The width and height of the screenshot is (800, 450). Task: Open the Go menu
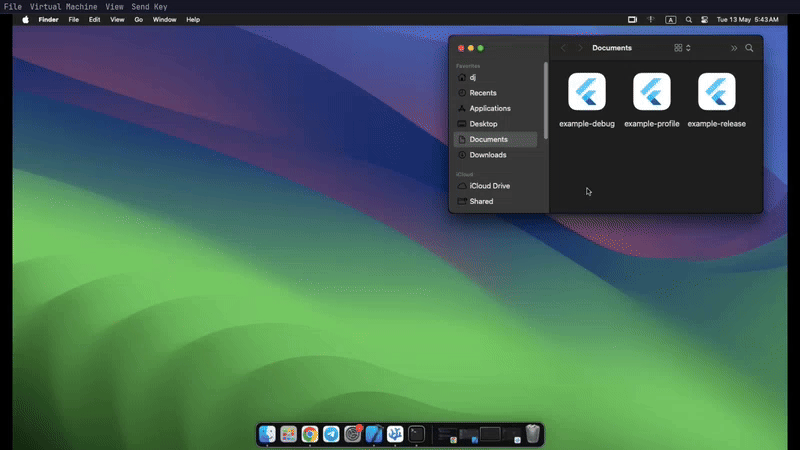coord(138,19)
